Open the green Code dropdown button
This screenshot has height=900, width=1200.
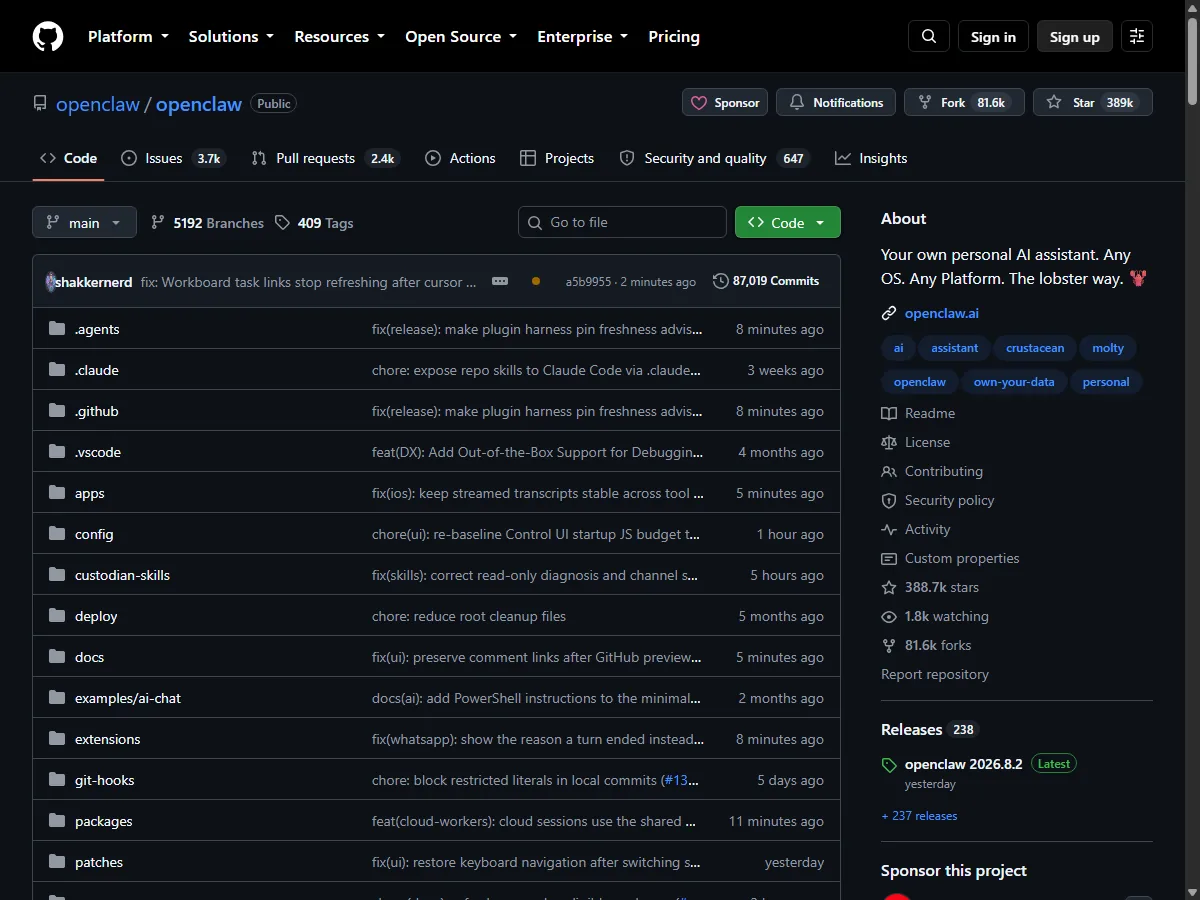(x=788, y=222)
